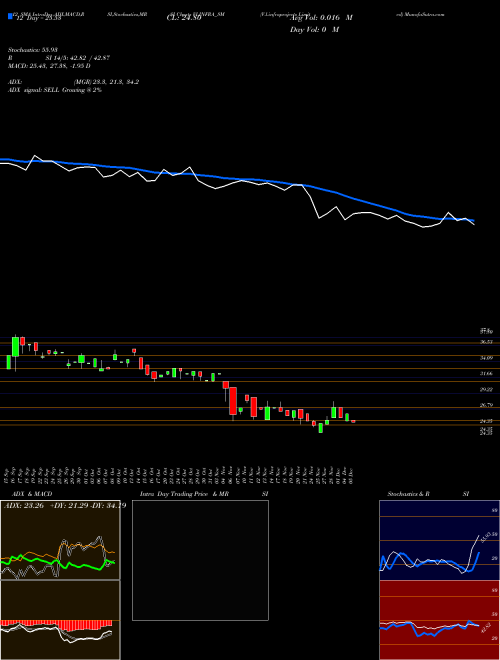Click the 'ADX: 23.26 +DY: 21.29 -DY: 34.19' header
Image resolution: width=500 pixels, height=660 pixels.
point(65,506)
